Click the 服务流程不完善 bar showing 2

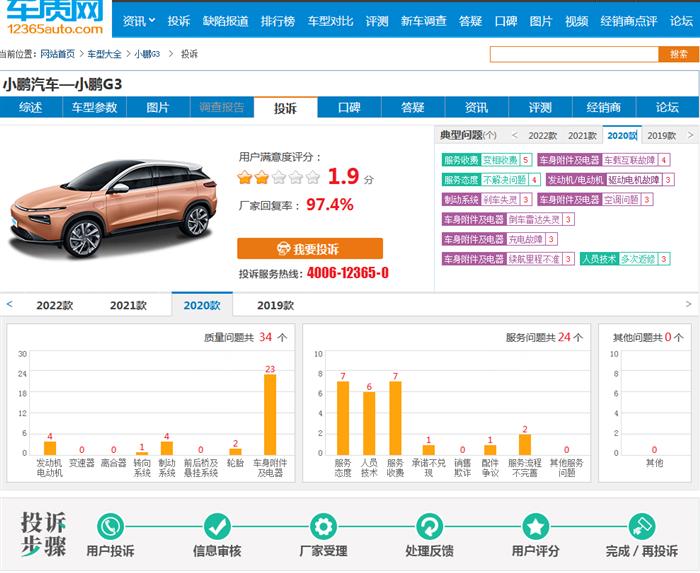[x=525, y=444]
